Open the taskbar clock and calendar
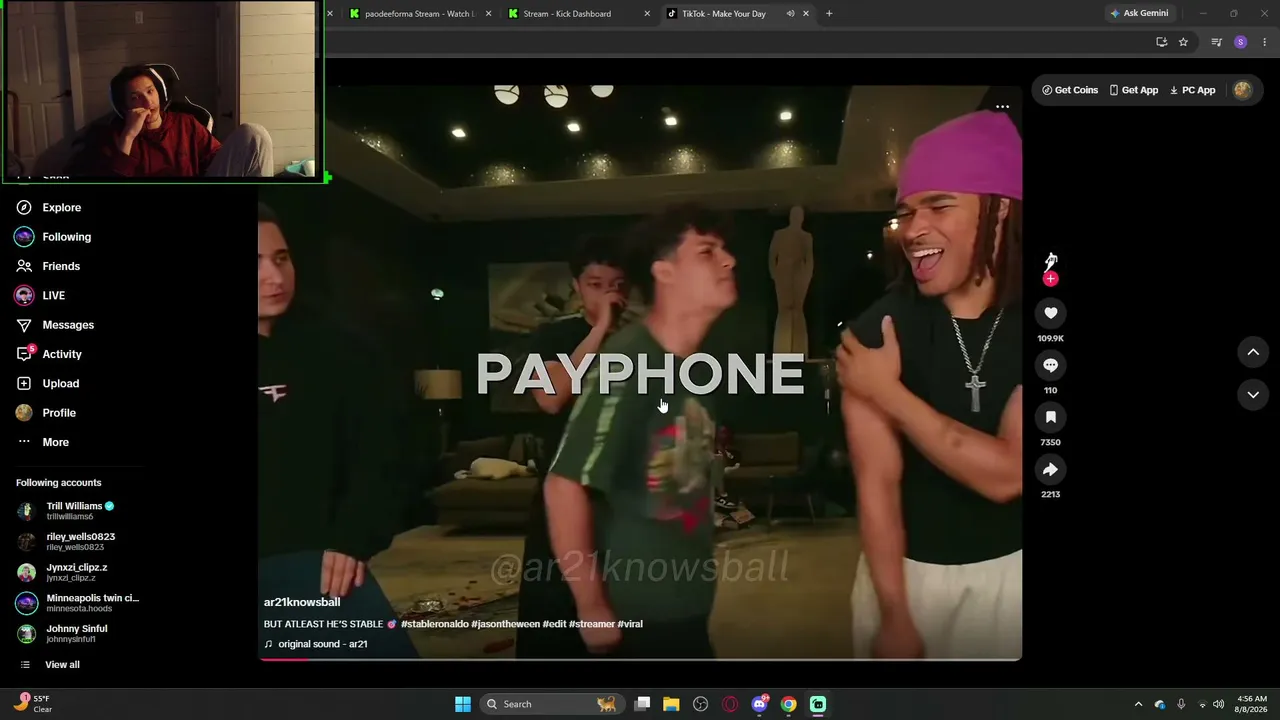 [1252, 704]
